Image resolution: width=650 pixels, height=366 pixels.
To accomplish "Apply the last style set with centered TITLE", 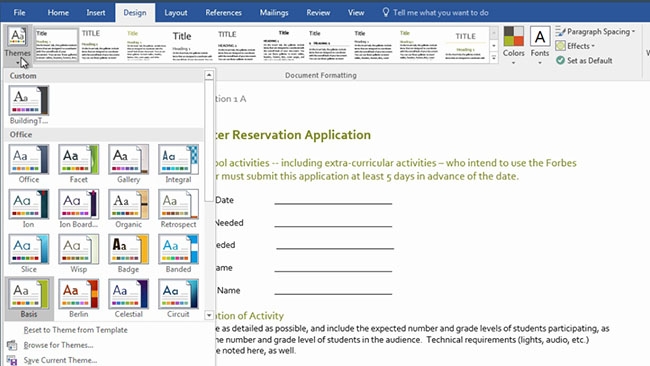I will [466, 45].
